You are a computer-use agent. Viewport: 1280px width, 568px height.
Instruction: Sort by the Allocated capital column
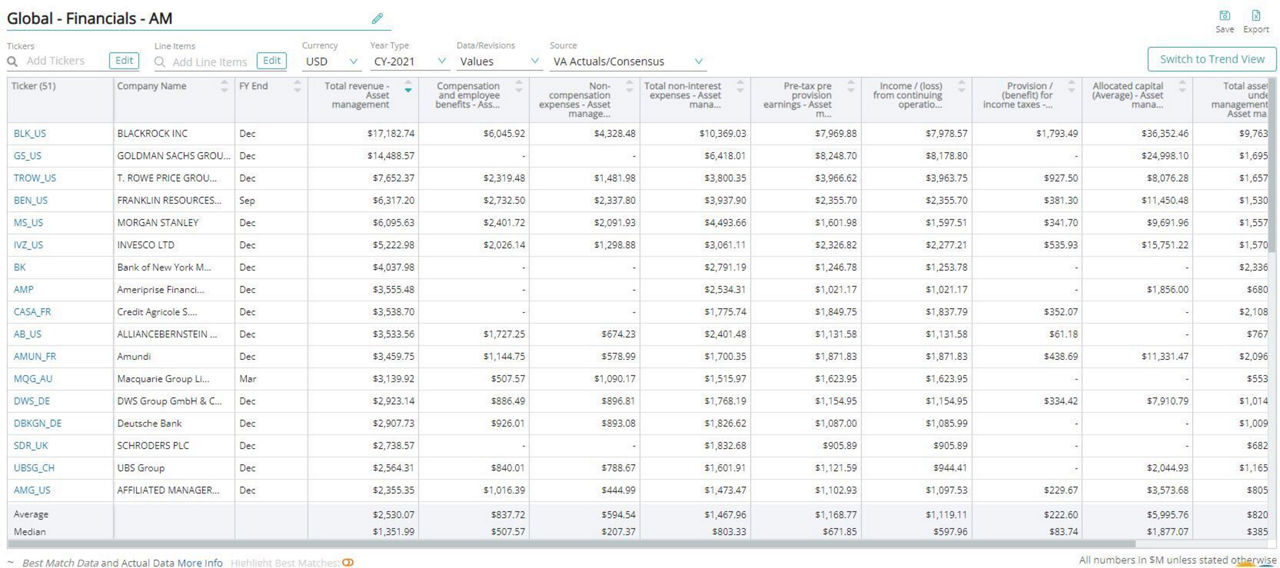coord(1183,86)
